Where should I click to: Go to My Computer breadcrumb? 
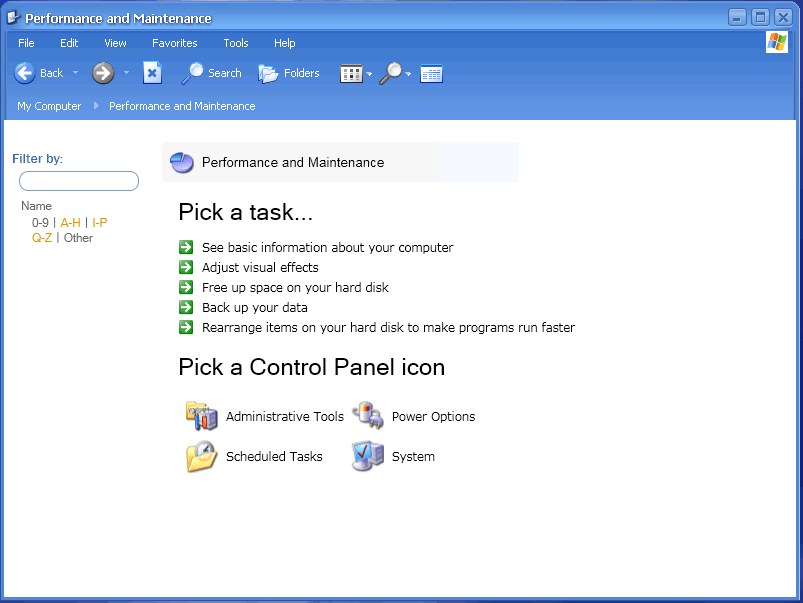point(49,106)
